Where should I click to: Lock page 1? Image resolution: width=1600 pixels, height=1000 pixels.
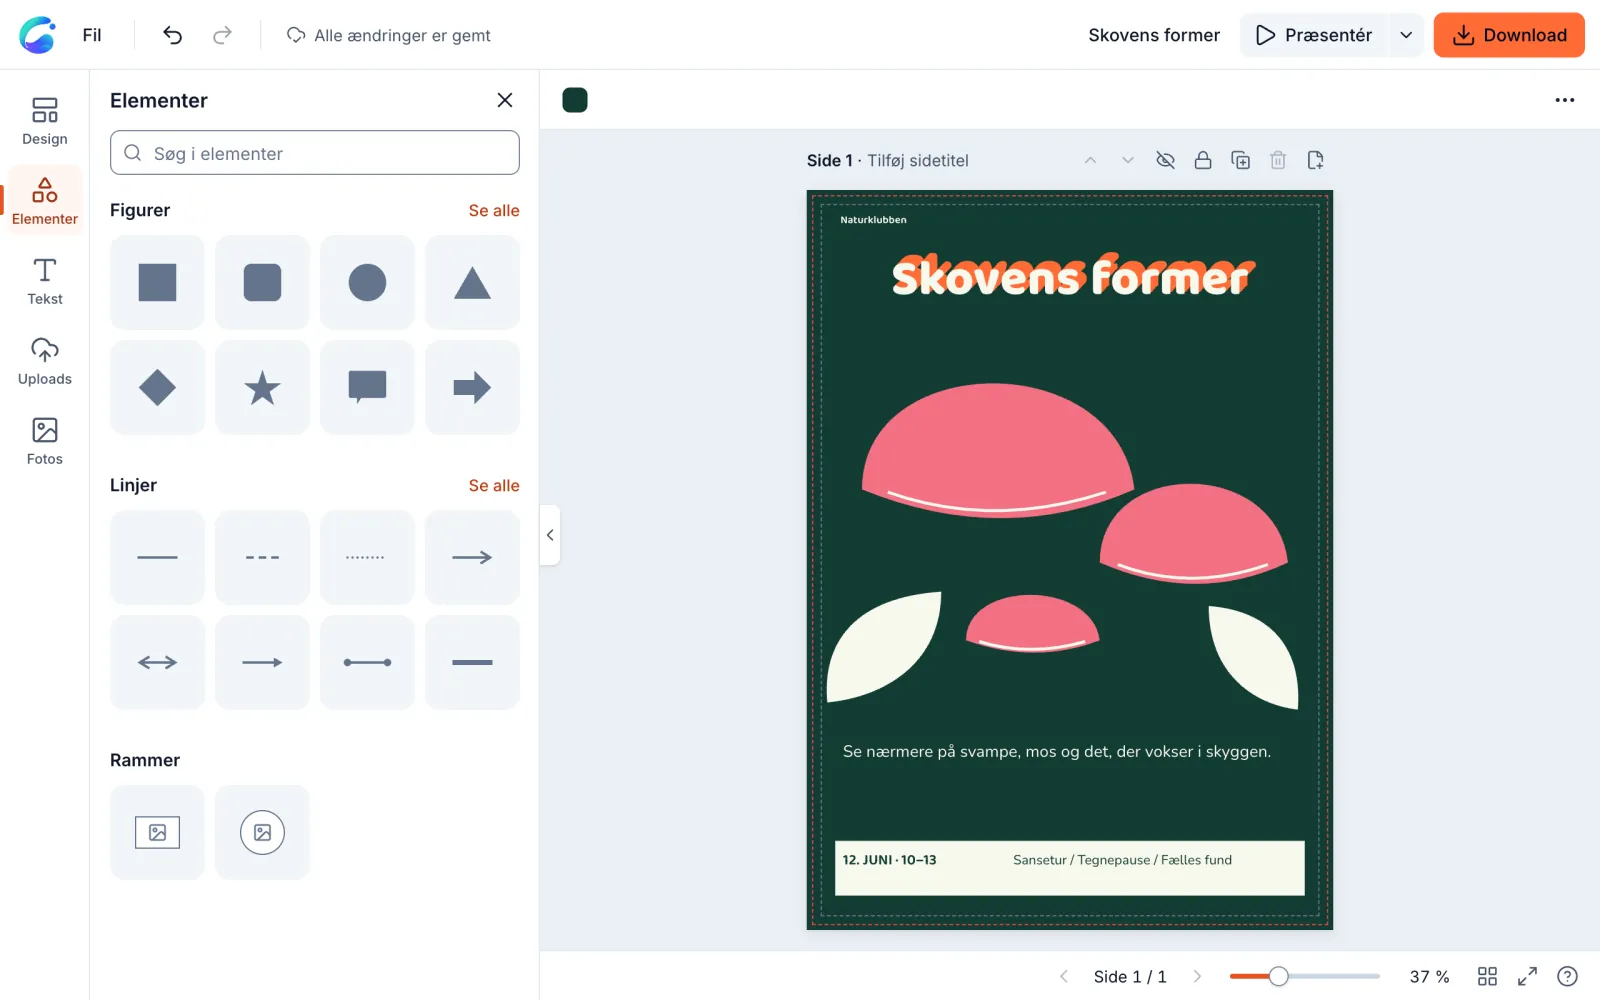(x=1203, y=160)
